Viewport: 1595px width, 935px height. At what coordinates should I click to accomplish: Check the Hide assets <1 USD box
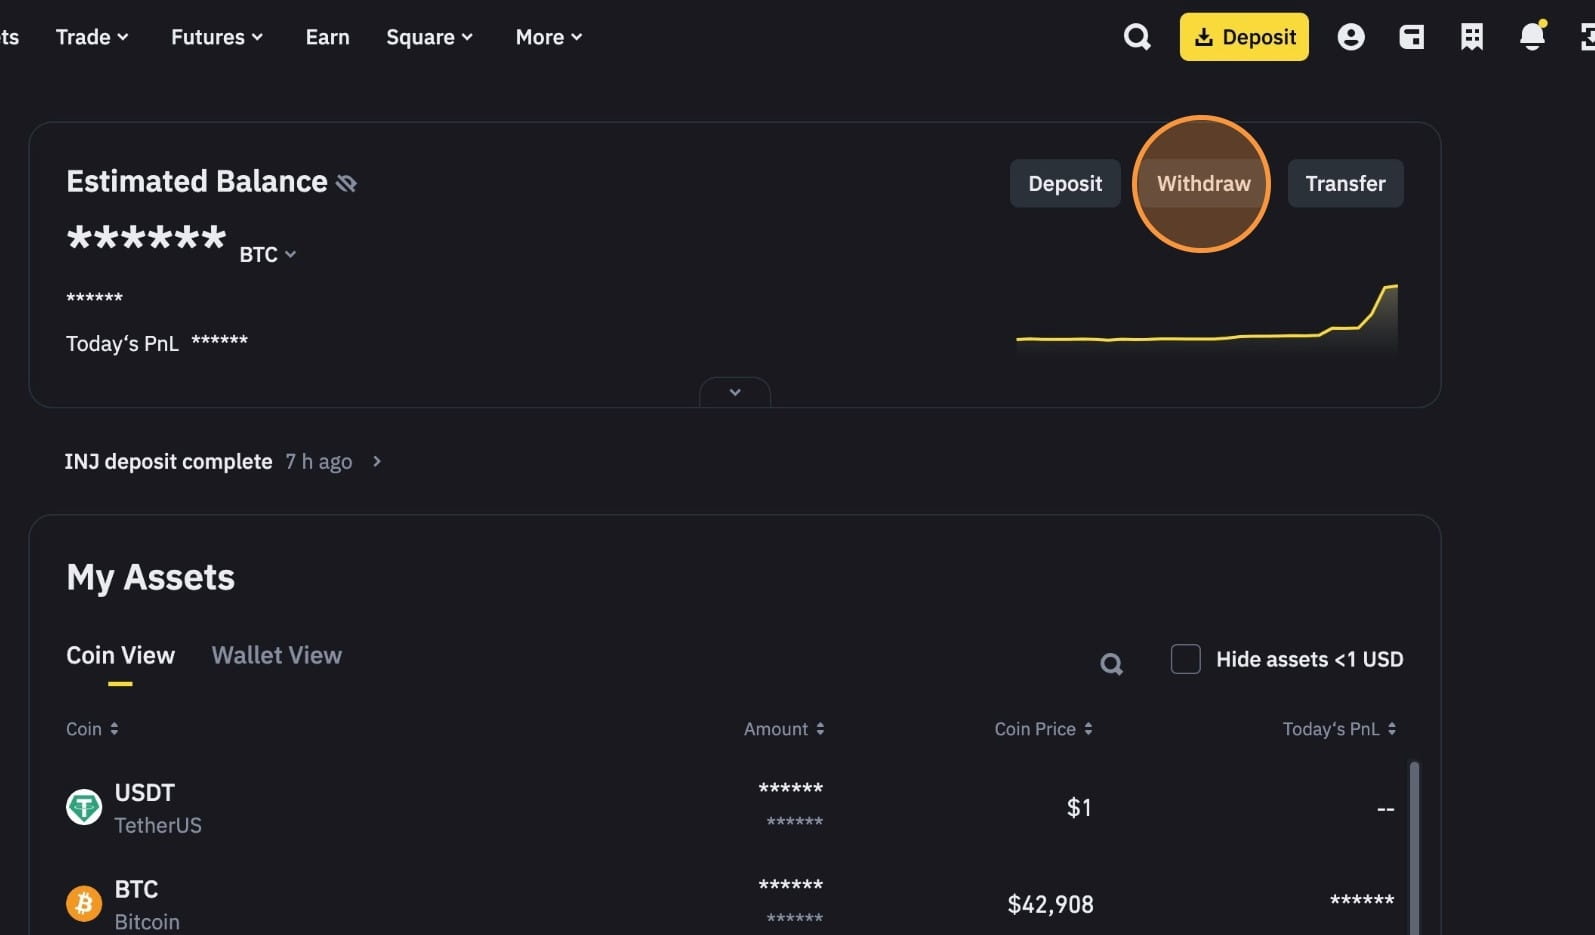click(x=1185, y=659)
